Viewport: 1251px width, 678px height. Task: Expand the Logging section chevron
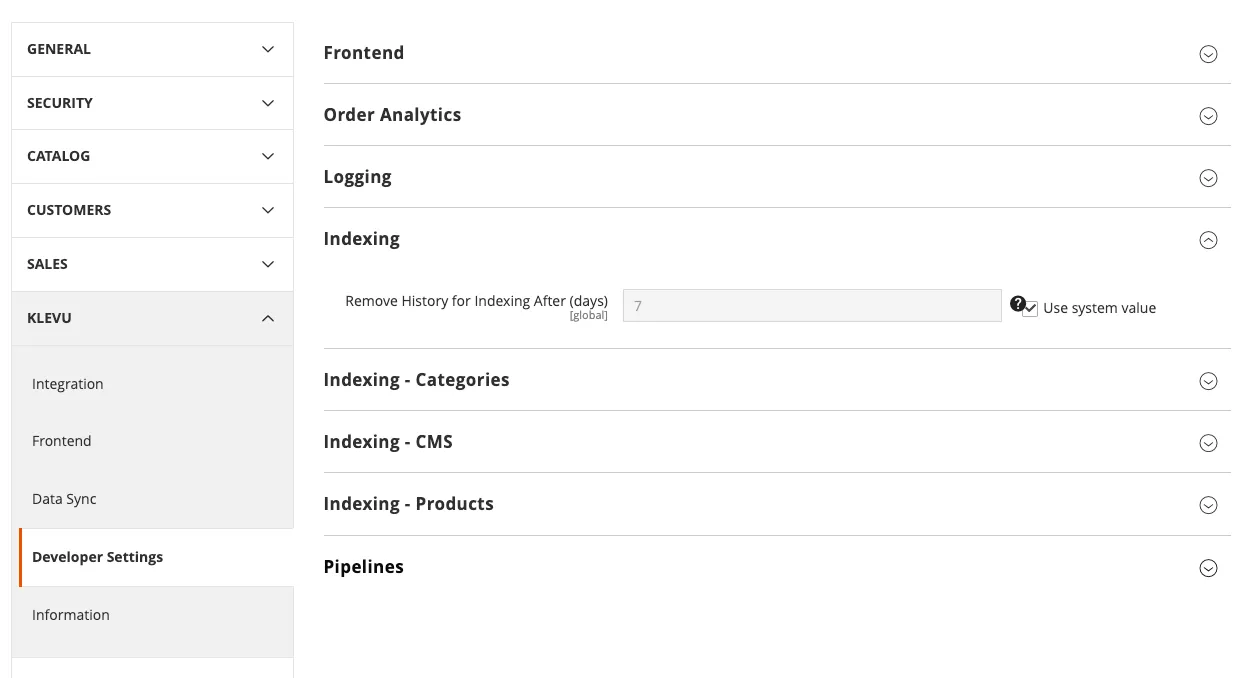click(x=1208, y=178)
